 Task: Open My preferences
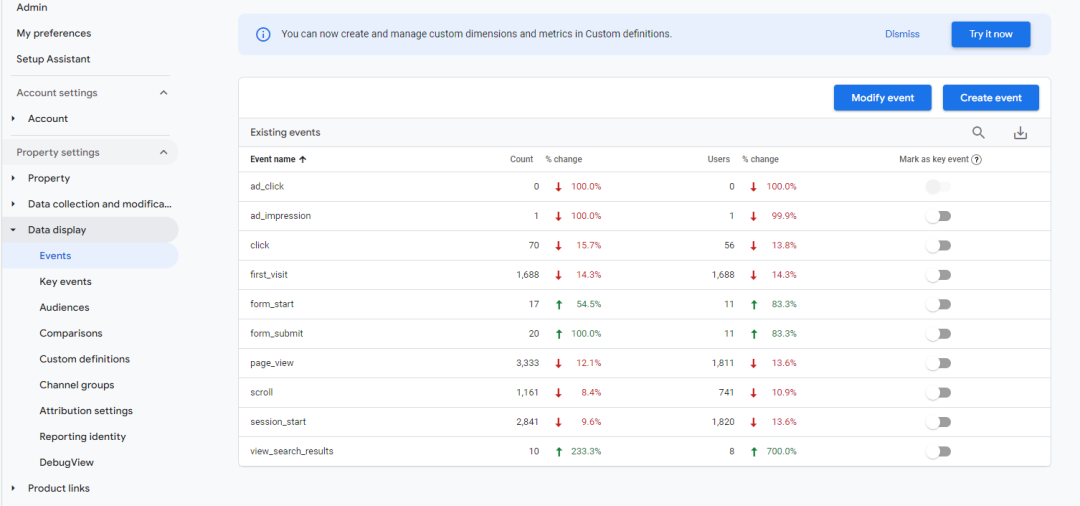pos(54,33)
